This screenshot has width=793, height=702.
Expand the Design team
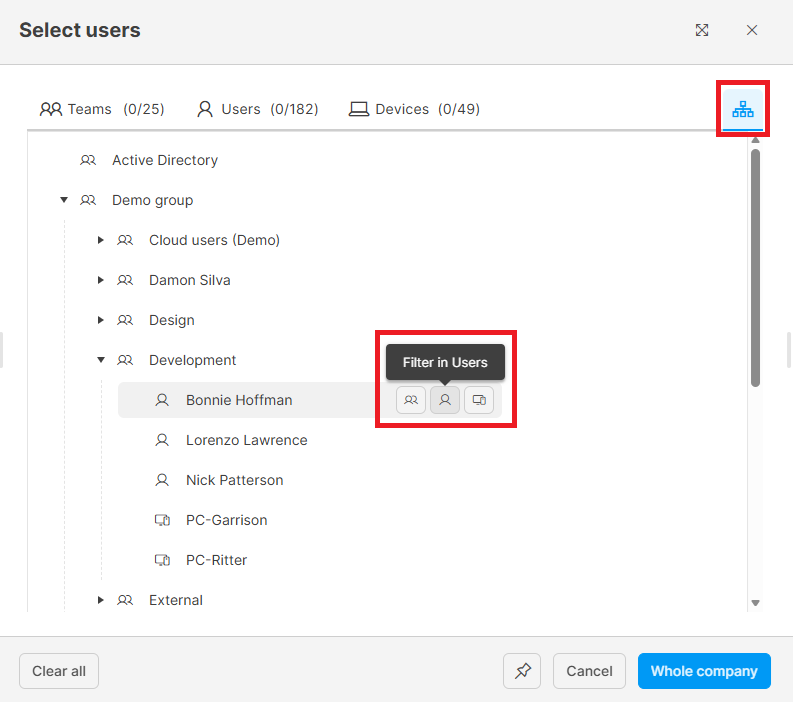point(101,320)
